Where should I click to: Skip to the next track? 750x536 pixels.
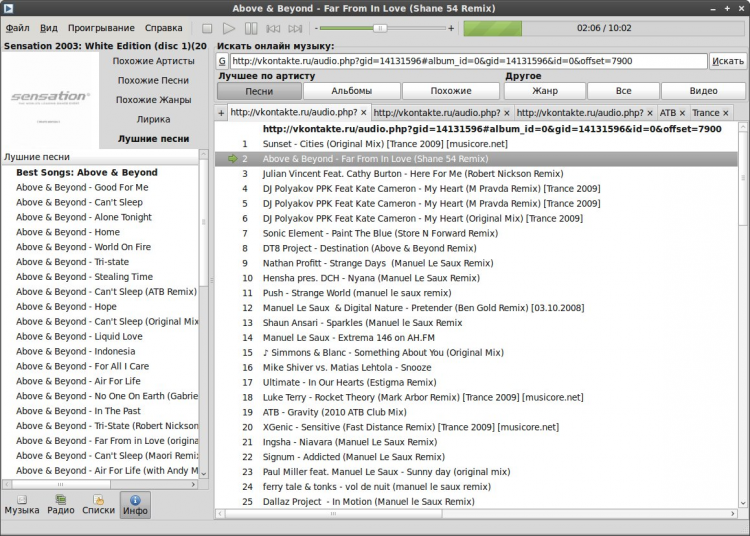295,29
